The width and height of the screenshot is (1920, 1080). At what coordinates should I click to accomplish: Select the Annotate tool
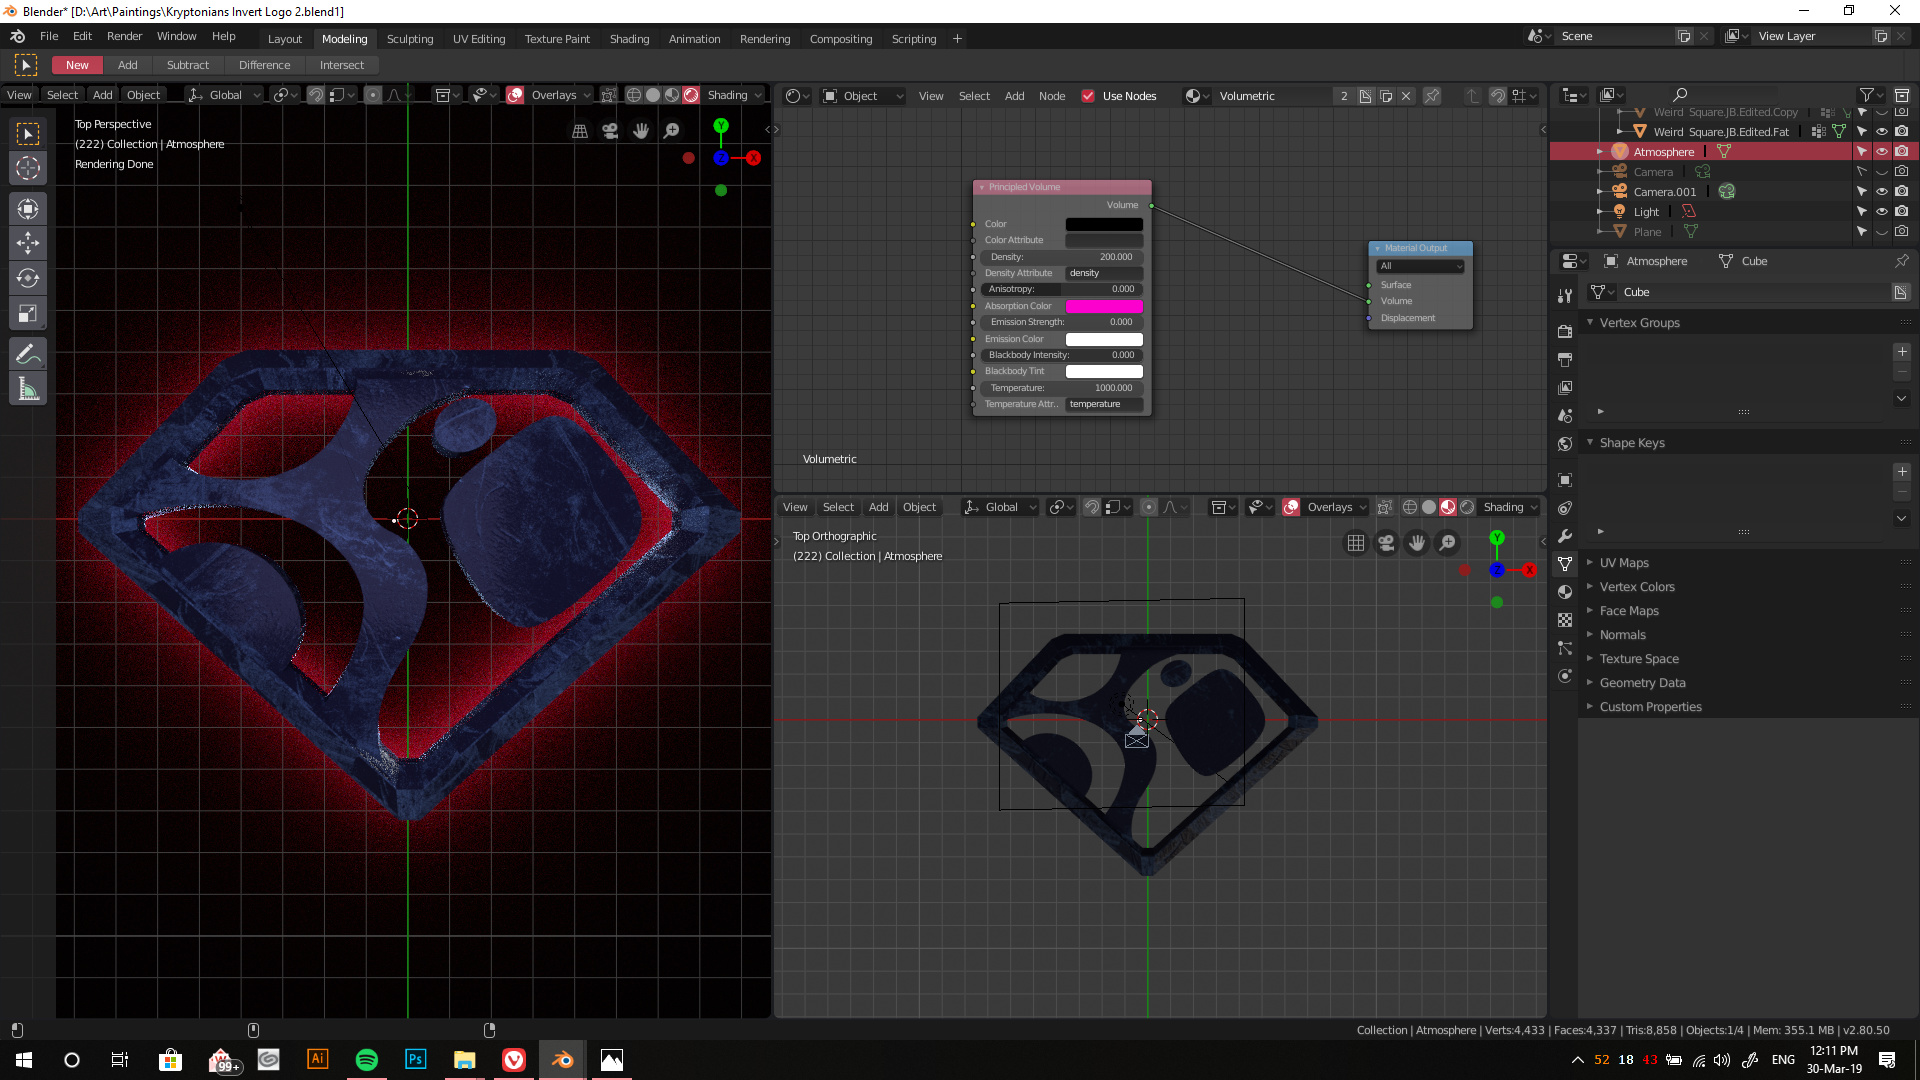point(27,353)
